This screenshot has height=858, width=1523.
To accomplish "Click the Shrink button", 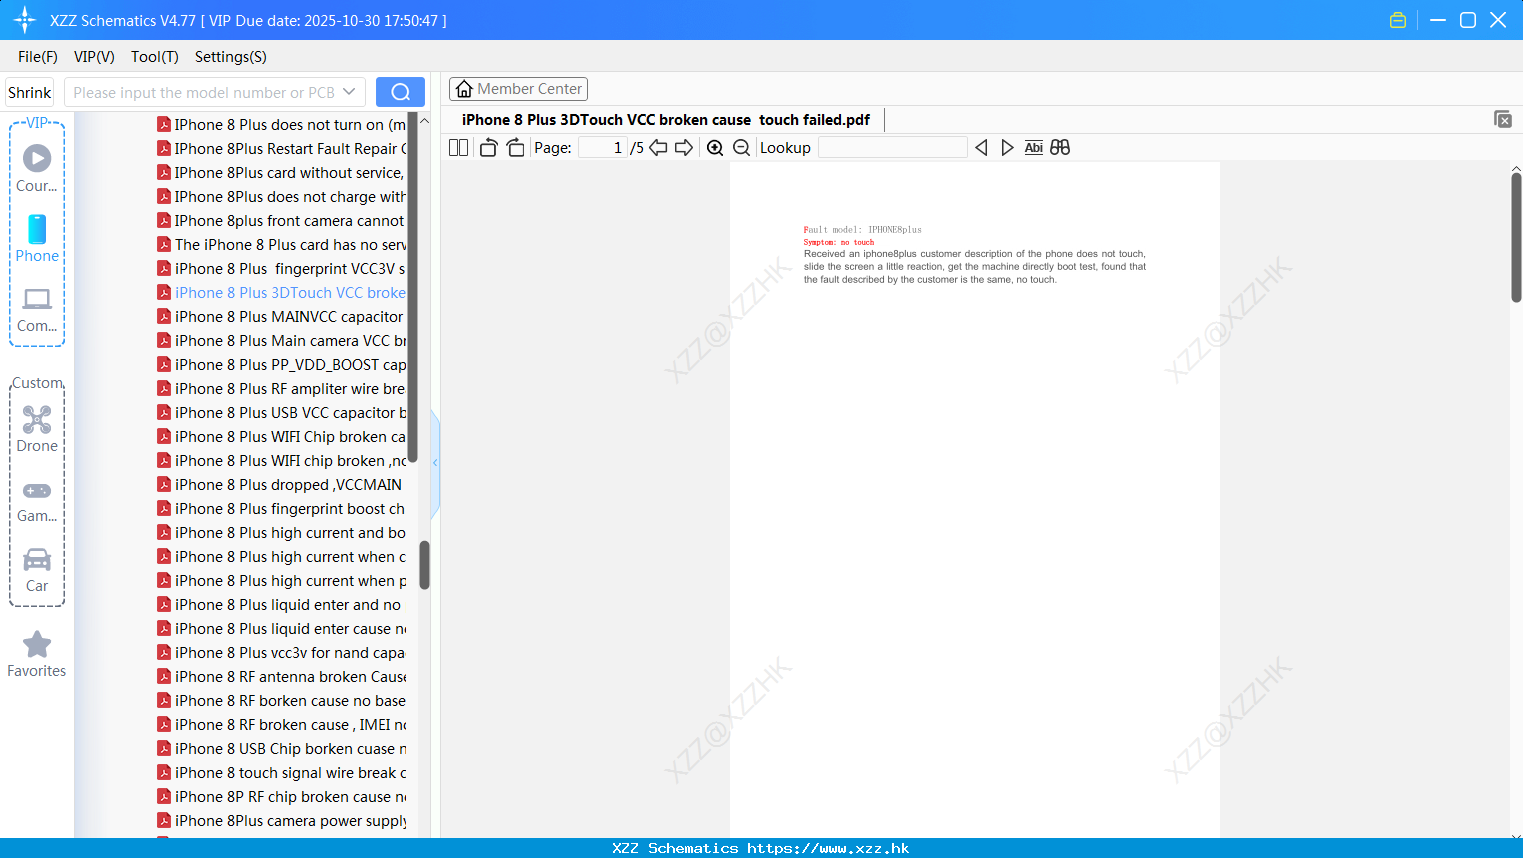I will [29, 92].
